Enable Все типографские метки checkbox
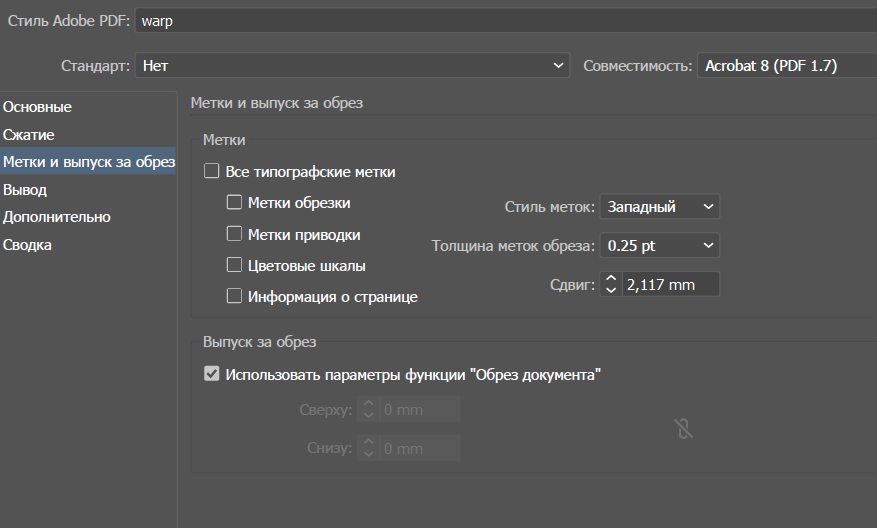 click(211, 172)
